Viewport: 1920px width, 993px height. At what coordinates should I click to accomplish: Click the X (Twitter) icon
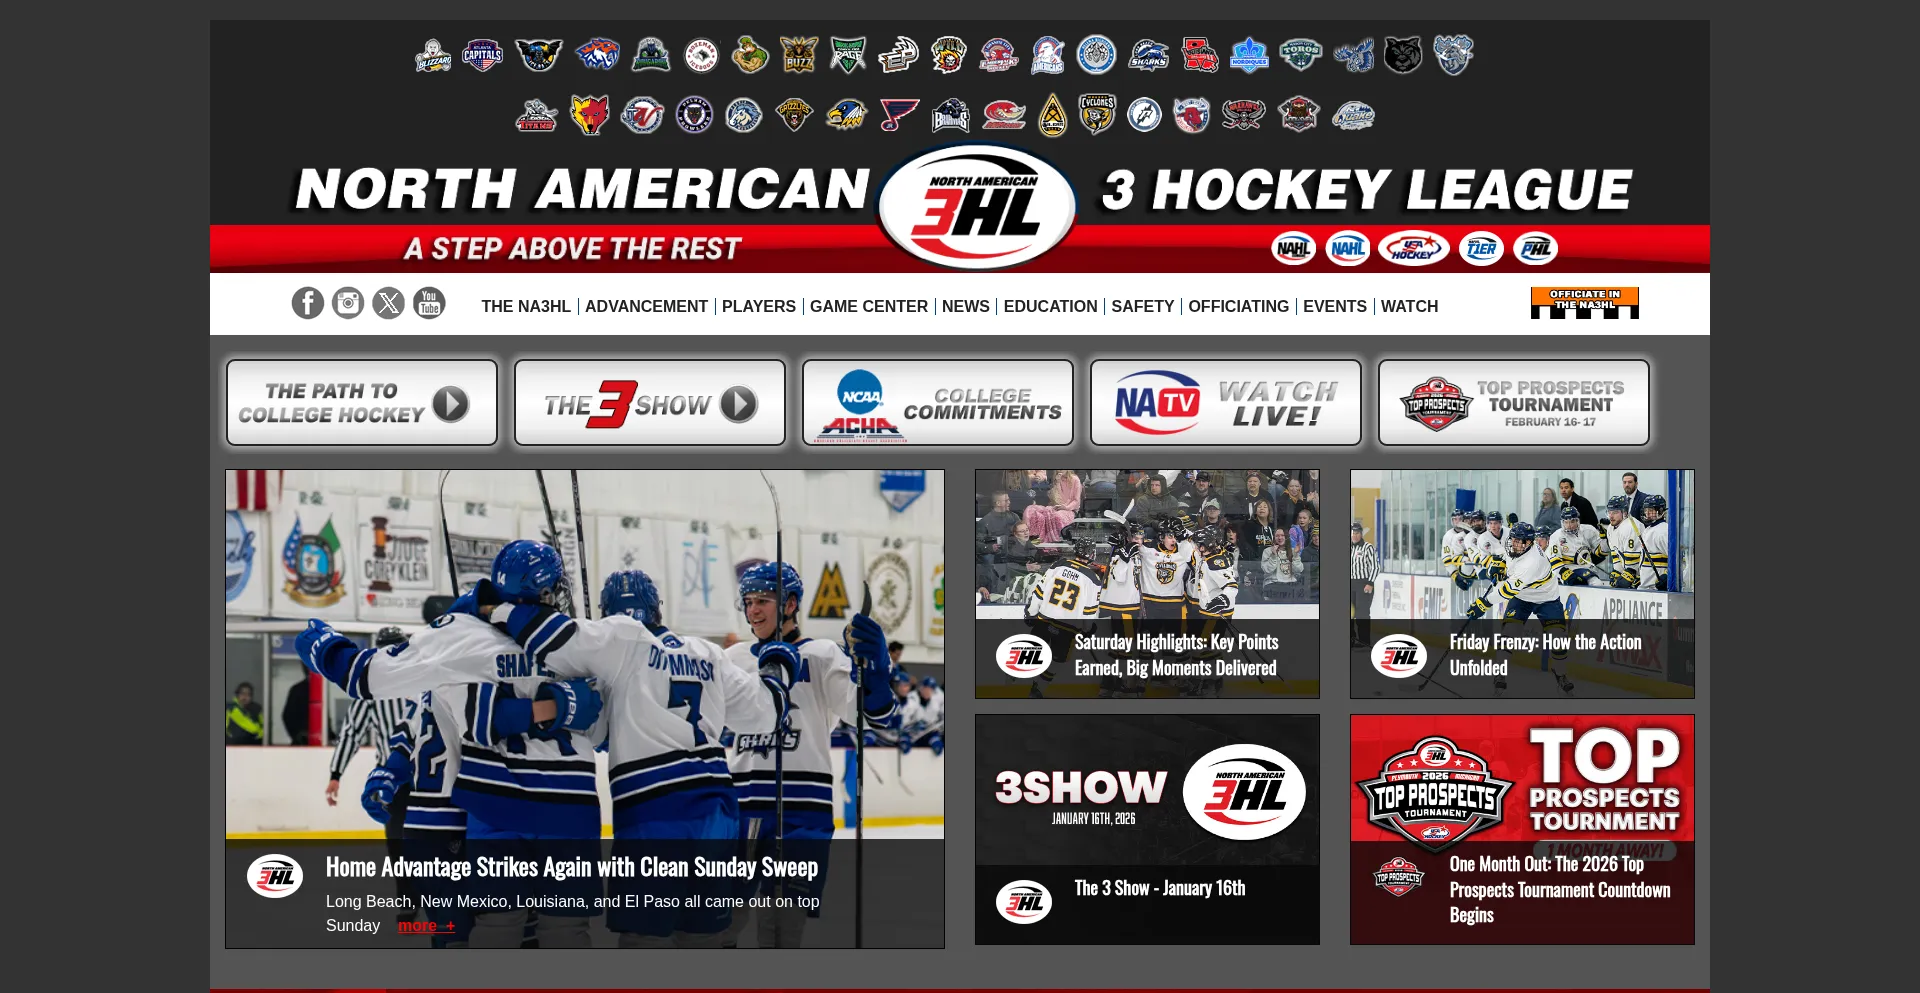(389, 303)
